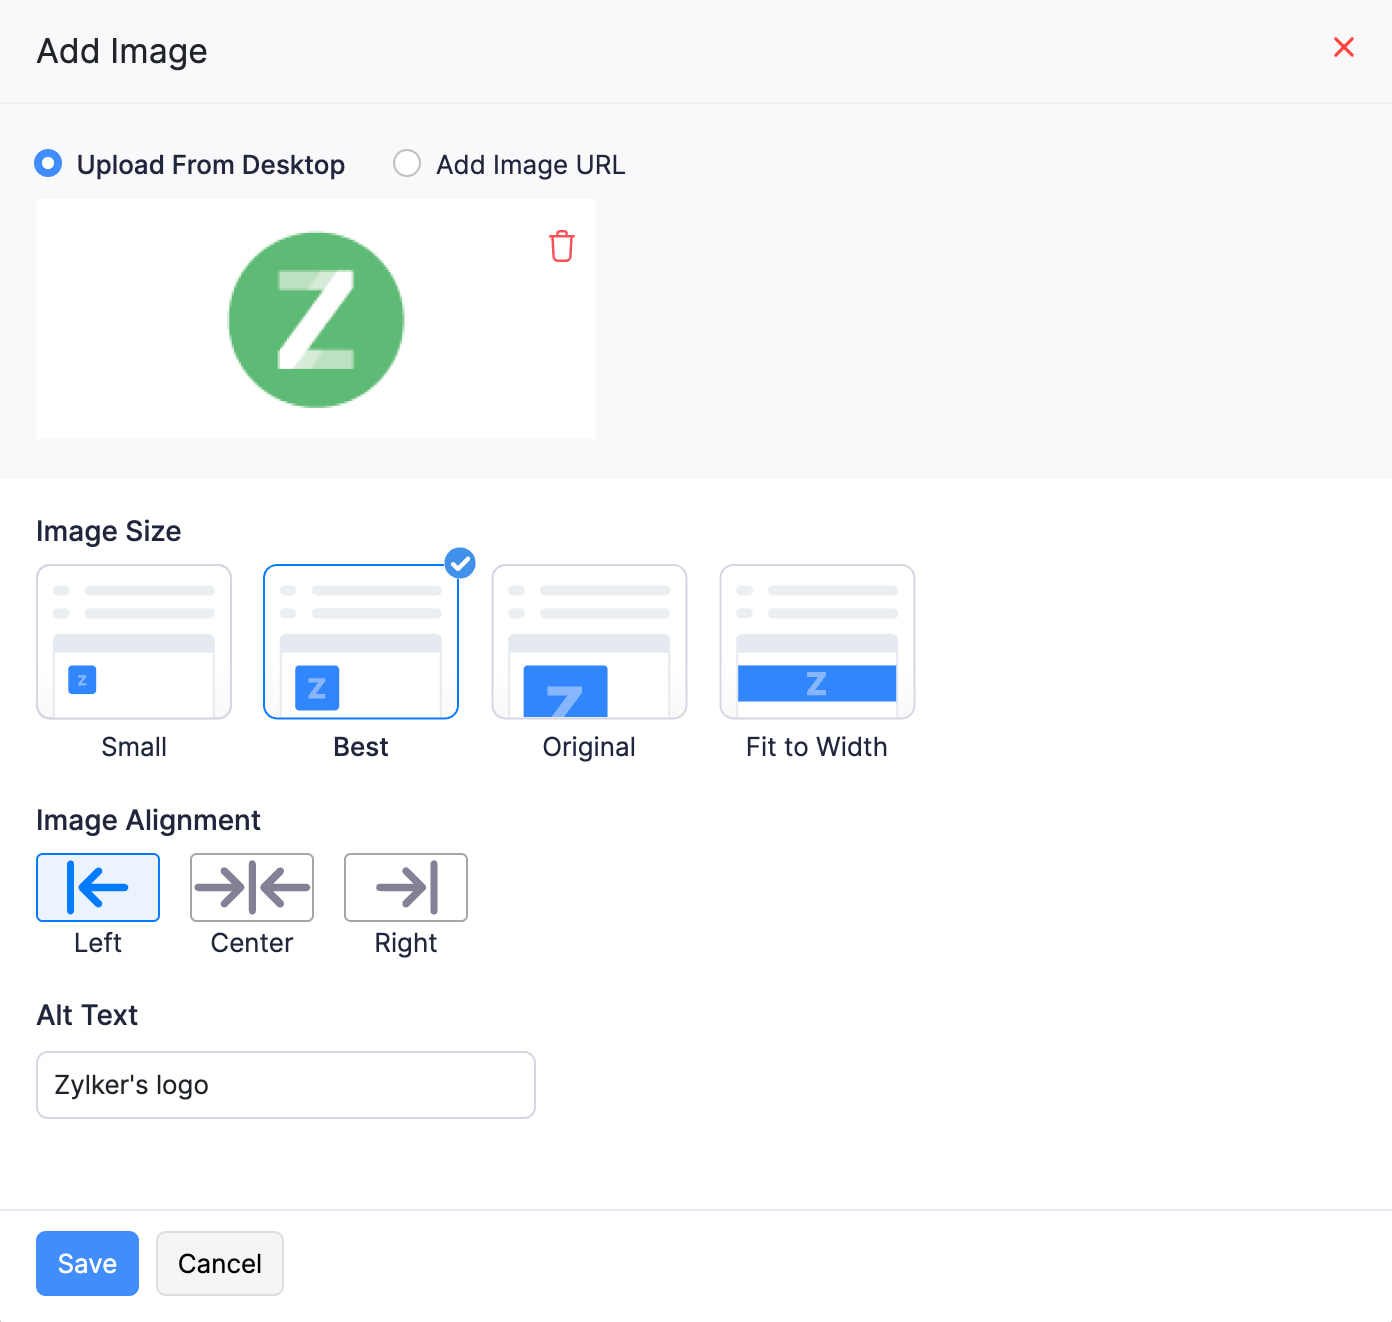Click the blue checkmark on Best size

[x=460, y=563]
